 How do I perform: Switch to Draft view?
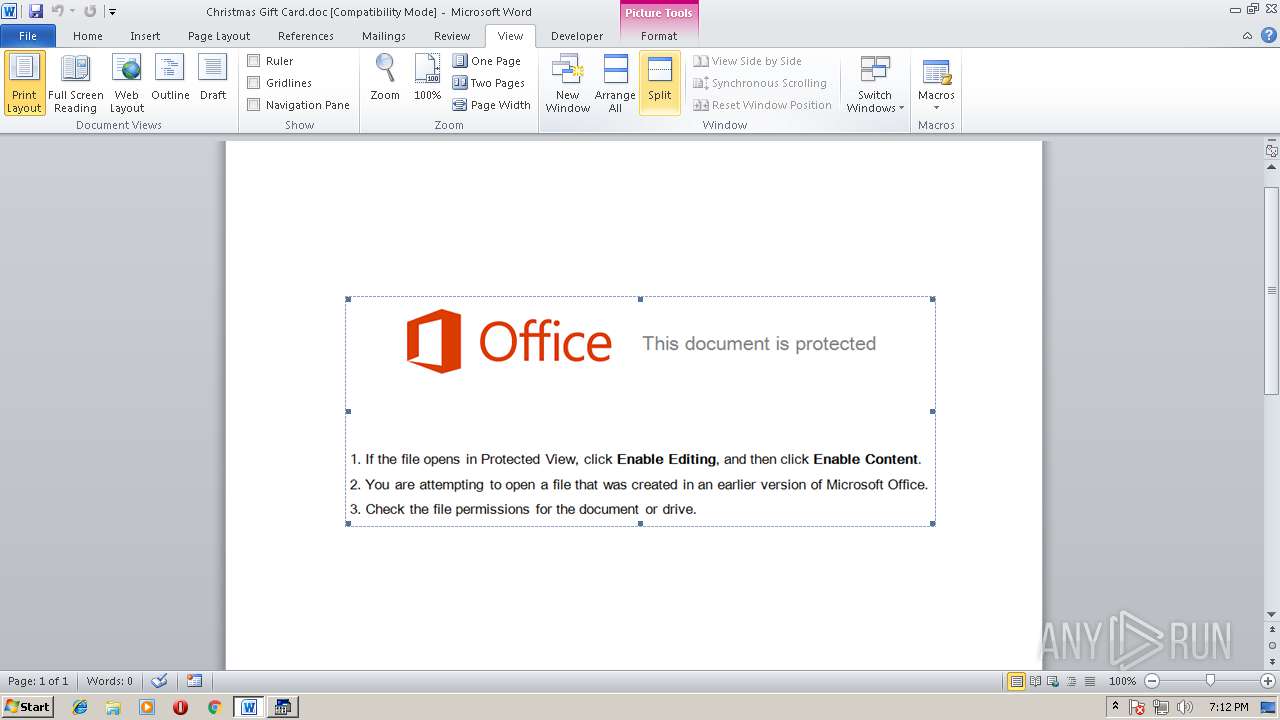[x=213, y=78]
